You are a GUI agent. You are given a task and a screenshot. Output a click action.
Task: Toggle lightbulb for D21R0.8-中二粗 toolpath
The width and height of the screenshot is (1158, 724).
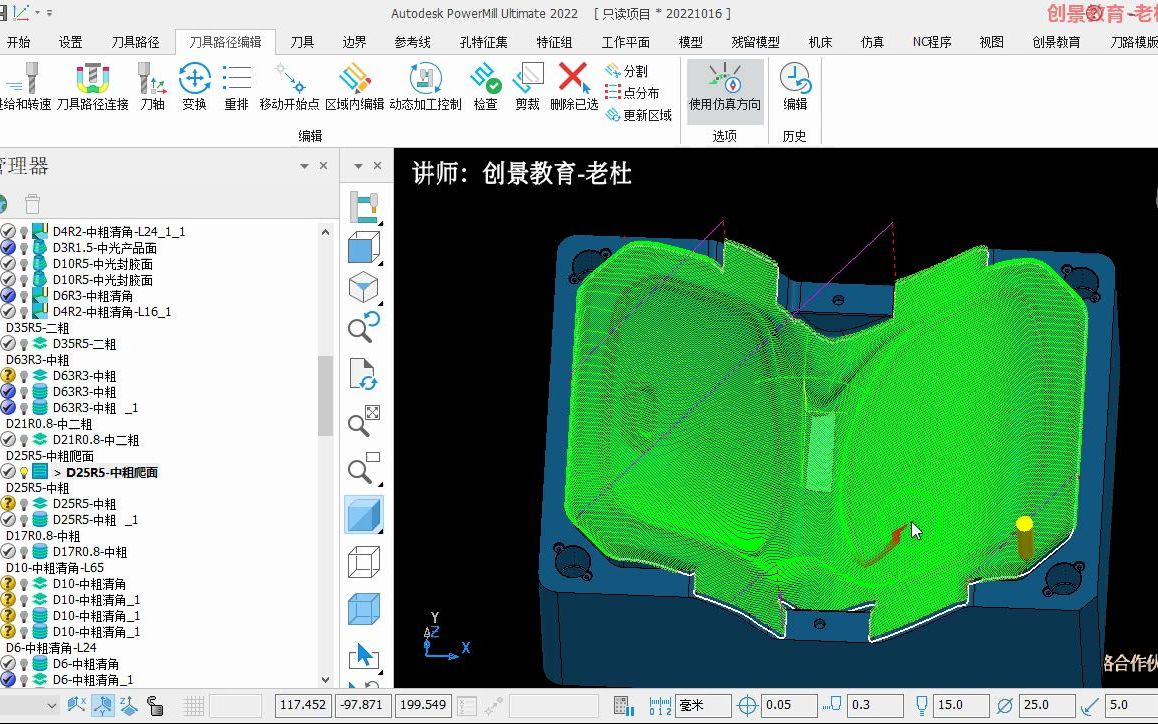coord(24,440)
